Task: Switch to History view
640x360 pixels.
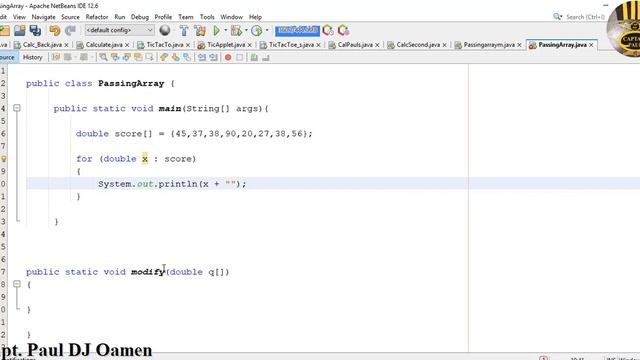Action: 33,57
